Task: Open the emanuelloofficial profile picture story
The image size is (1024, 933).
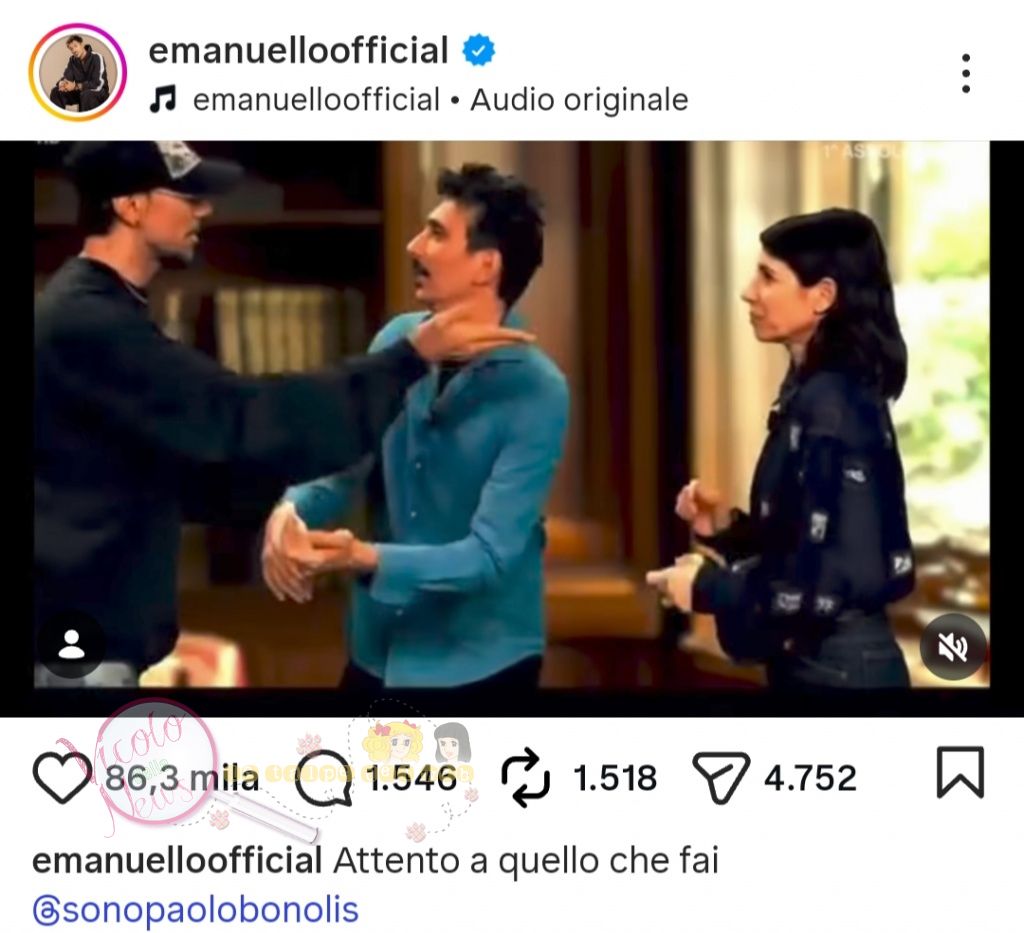Action: (77, 72)
